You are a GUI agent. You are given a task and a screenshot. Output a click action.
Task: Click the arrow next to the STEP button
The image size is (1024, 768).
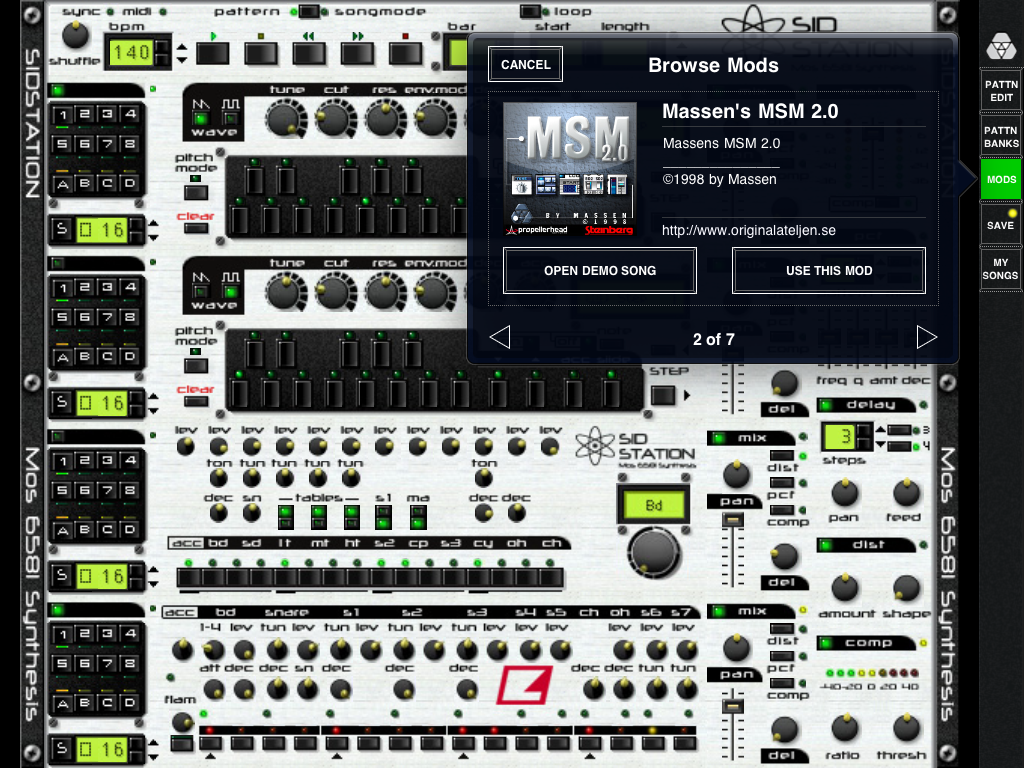[687, 395]
